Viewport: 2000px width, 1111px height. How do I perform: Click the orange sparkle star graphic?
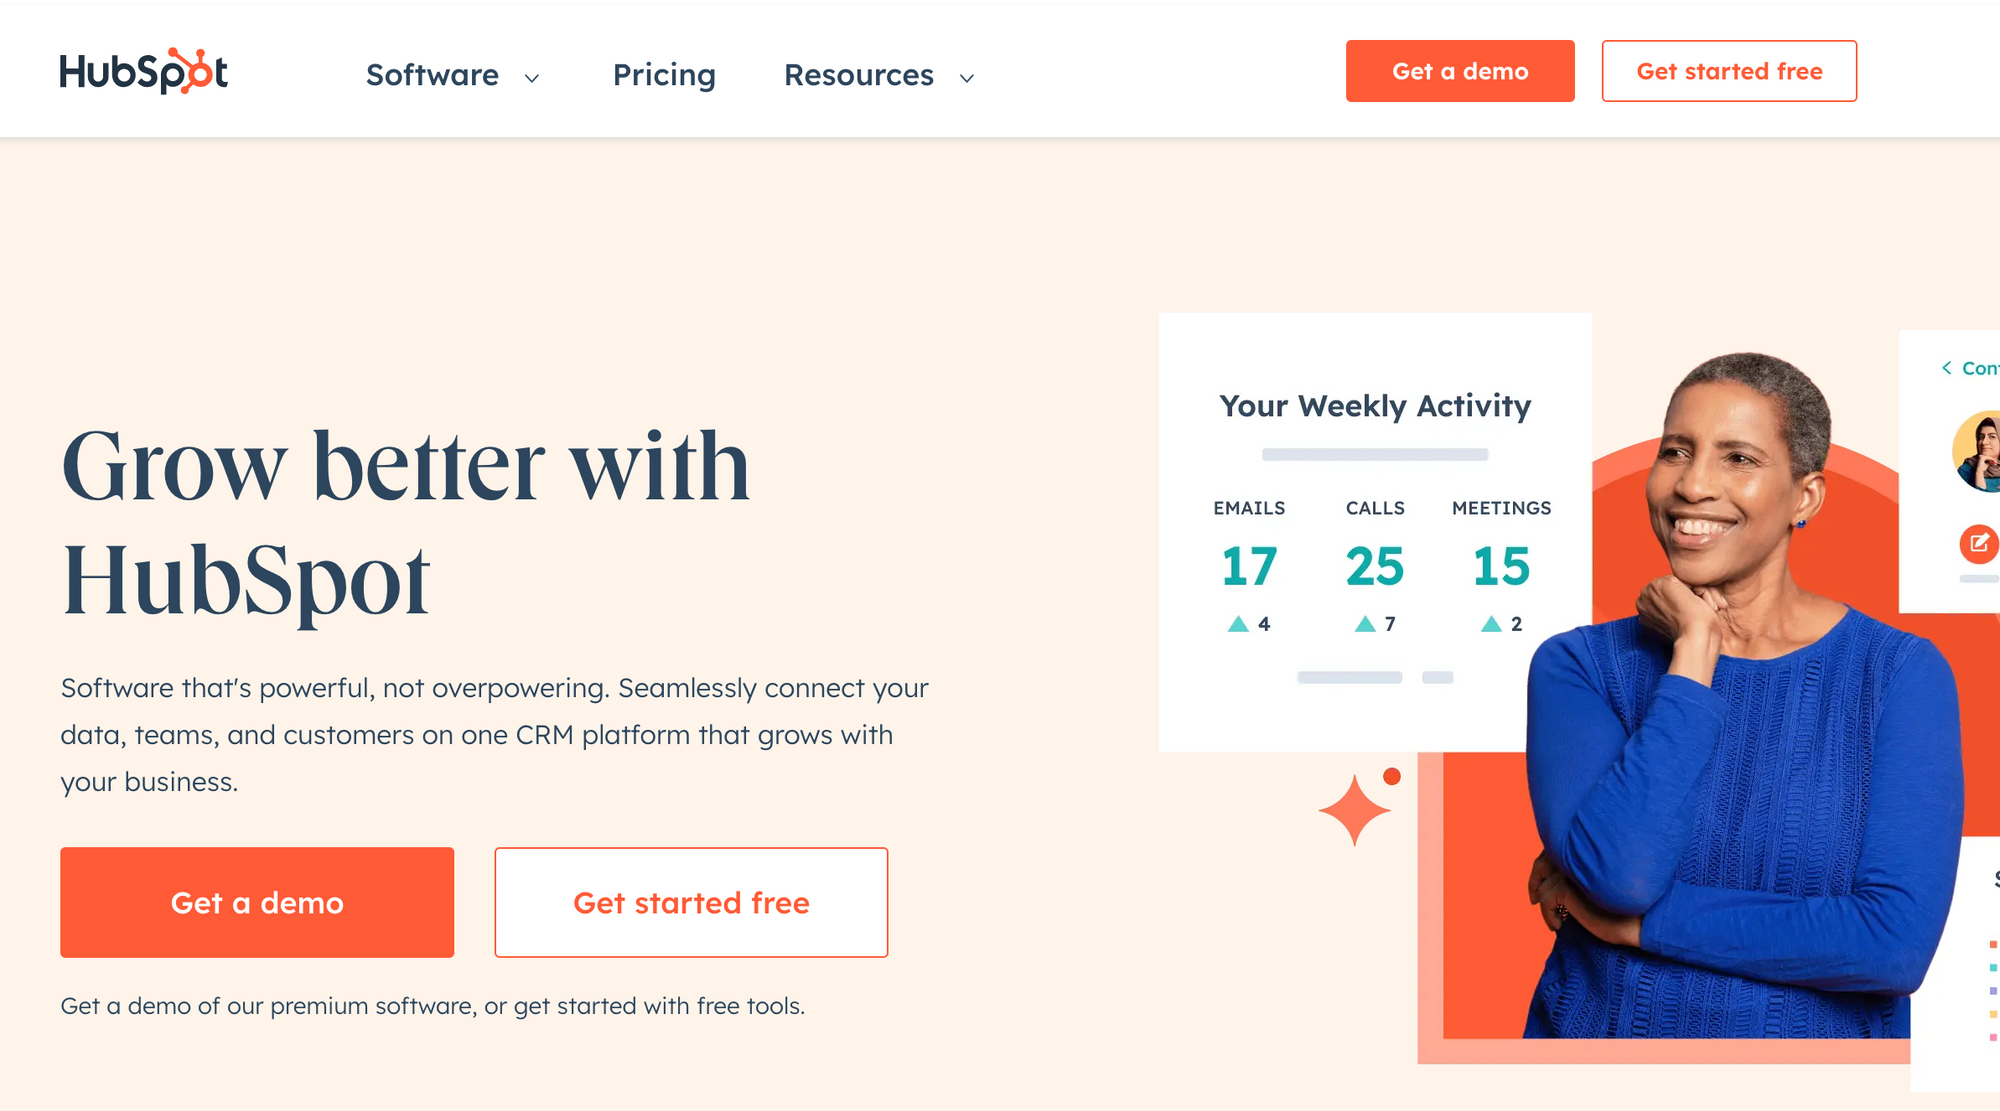[x=1355, y=810]
